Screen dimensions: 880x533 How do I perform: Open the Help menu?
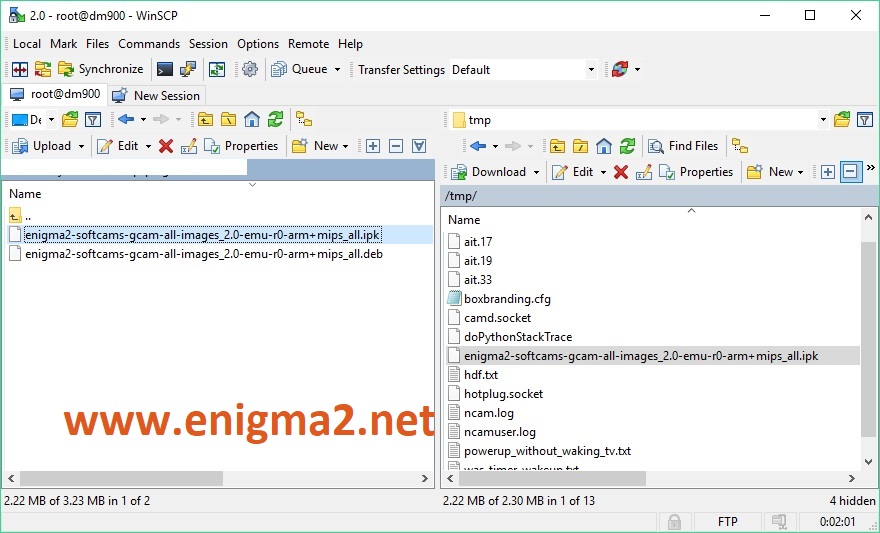click(x=350, y=44)
